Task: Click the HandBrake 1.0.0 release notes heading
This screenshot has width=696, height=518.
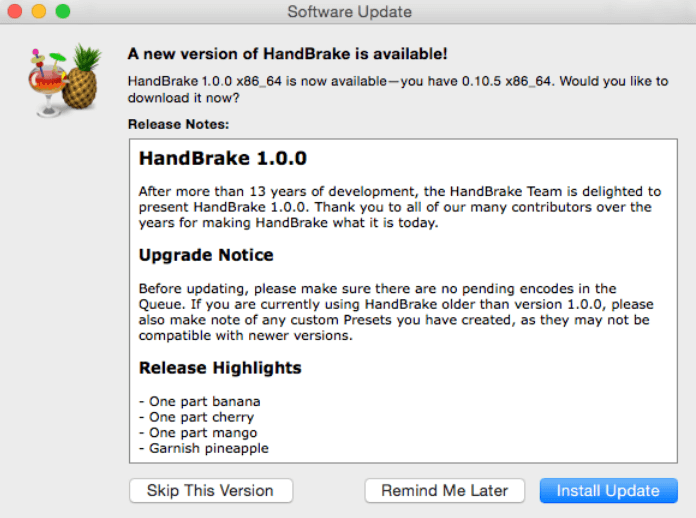Action: coord(223,158)
